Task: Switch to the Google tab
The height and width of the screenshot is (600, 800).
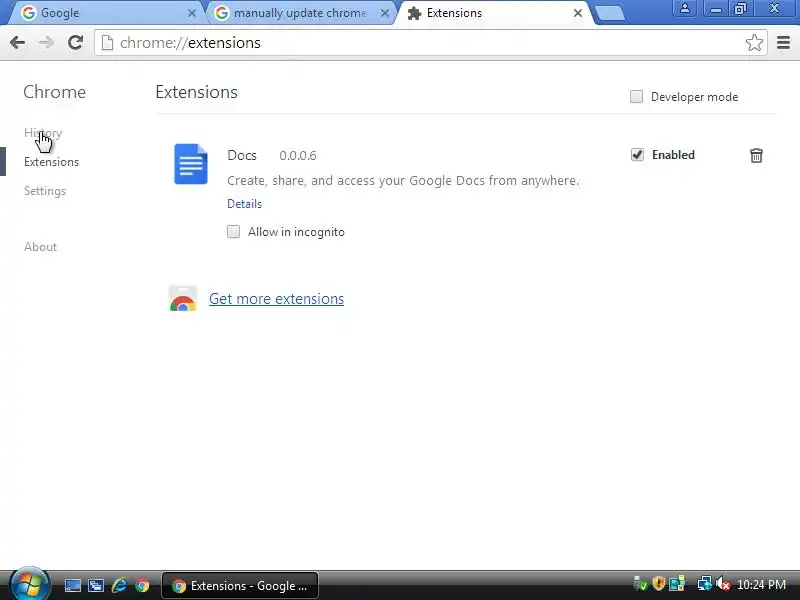Action: pos(105,13)
